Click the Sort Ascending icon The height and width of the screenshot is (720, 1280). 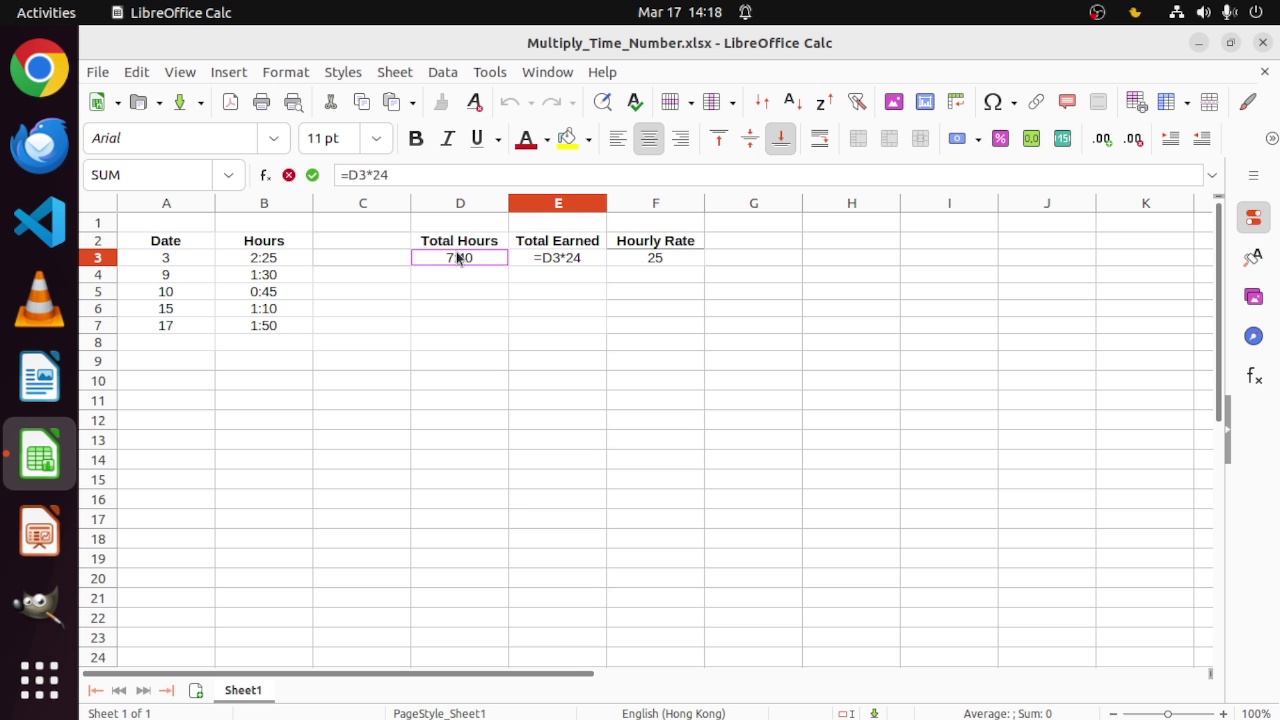pos(792,102)
